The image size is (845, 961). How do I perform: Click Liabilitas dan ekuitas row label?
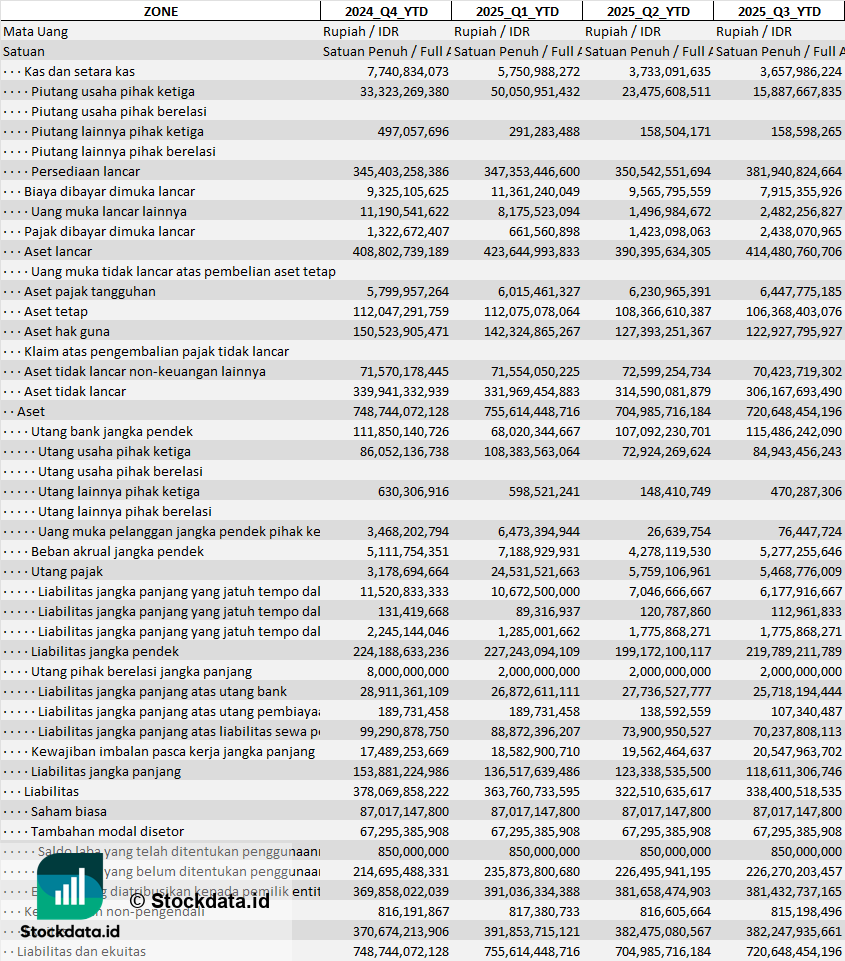[81, 952]
